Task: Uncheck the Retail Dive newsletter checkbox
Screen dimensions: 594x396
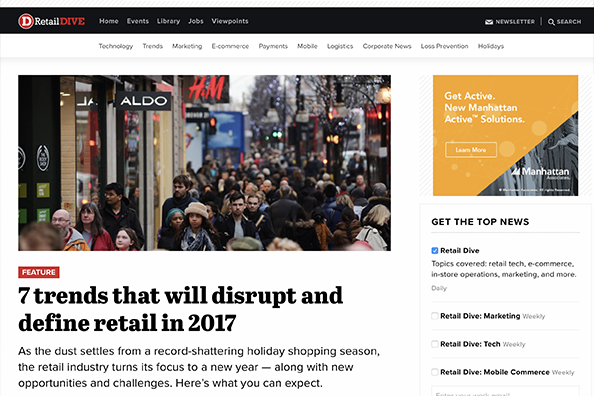Action: click(x=435, y=250)
